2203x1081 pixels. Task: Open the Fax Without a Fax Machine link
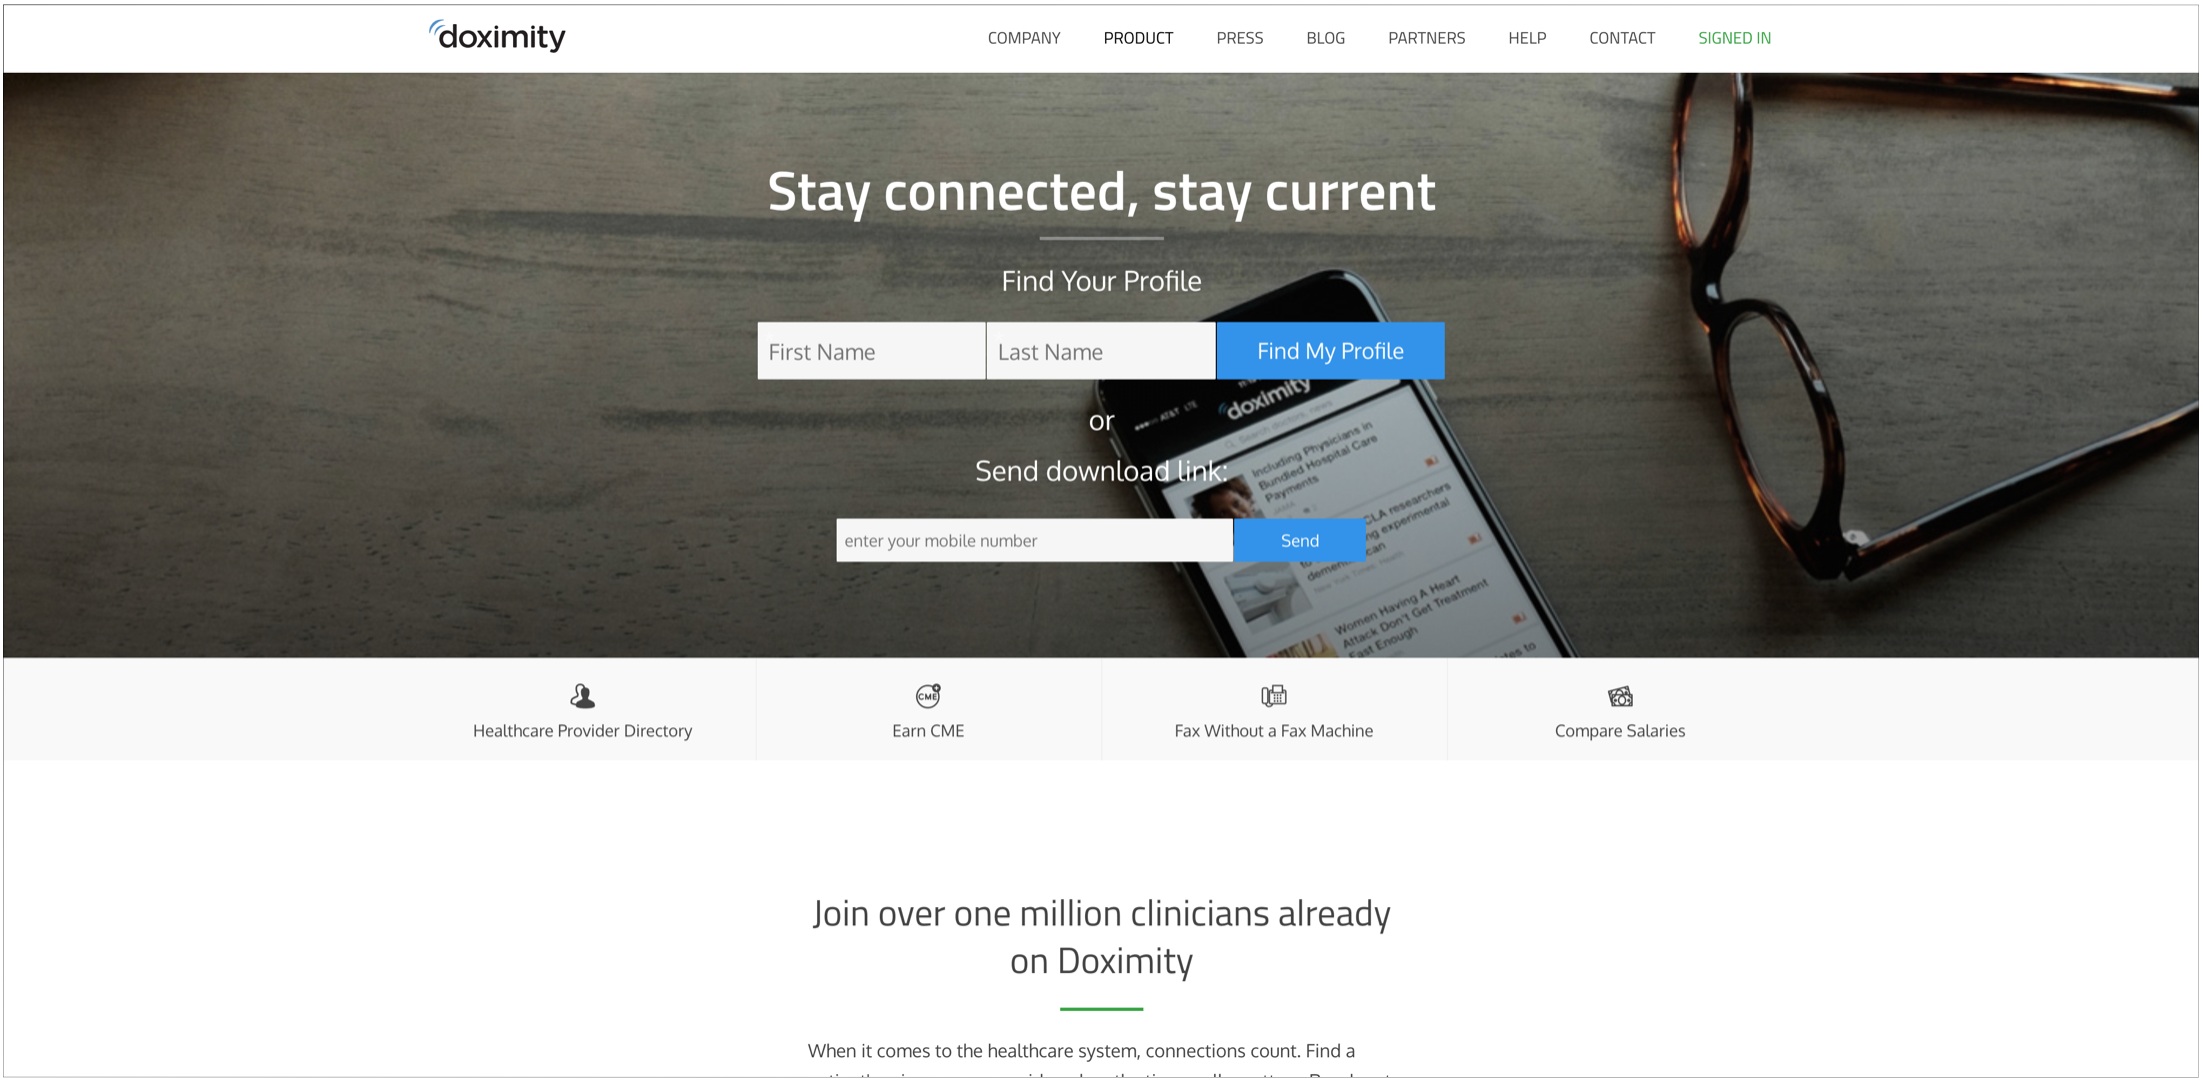pyautogui.click(x=1273, y=731)
